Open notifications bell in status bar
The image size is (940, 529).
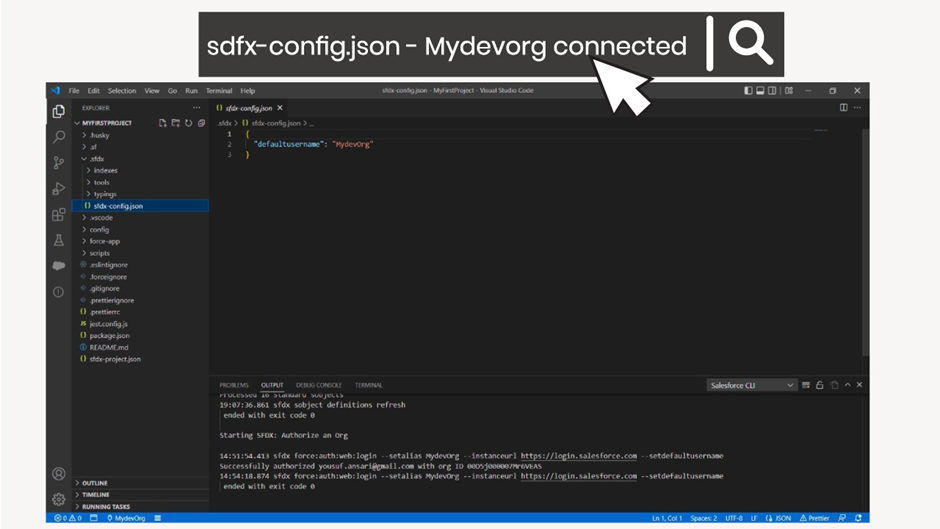[858, 518]
